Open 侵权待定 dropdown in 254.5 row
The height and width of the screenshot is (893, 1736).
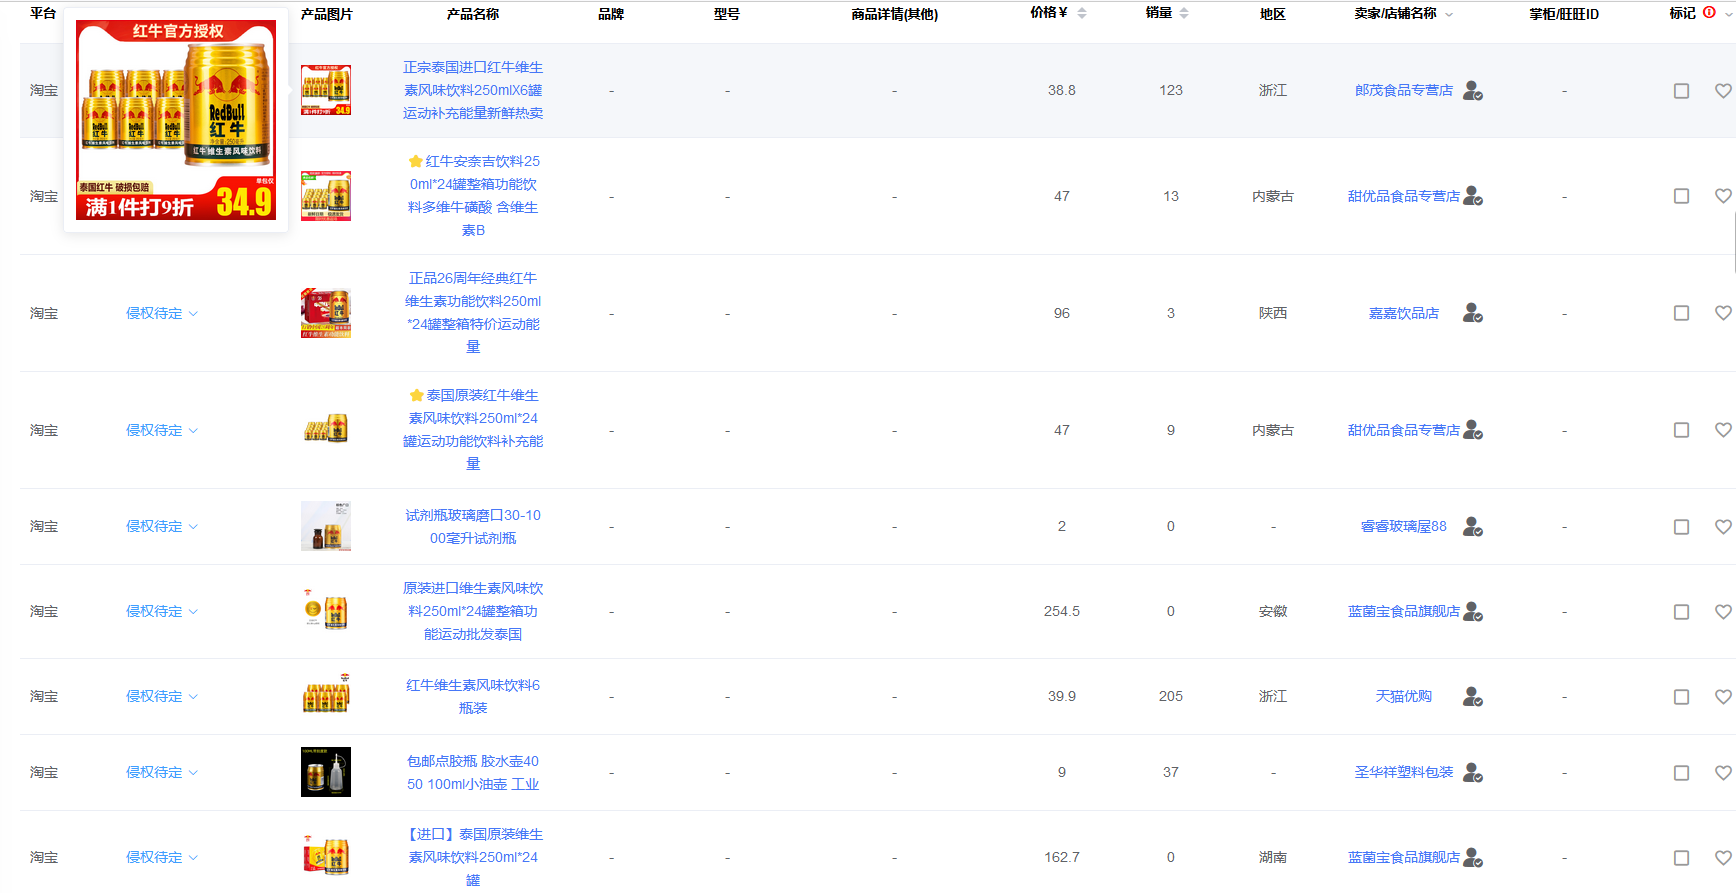point(162,612)
